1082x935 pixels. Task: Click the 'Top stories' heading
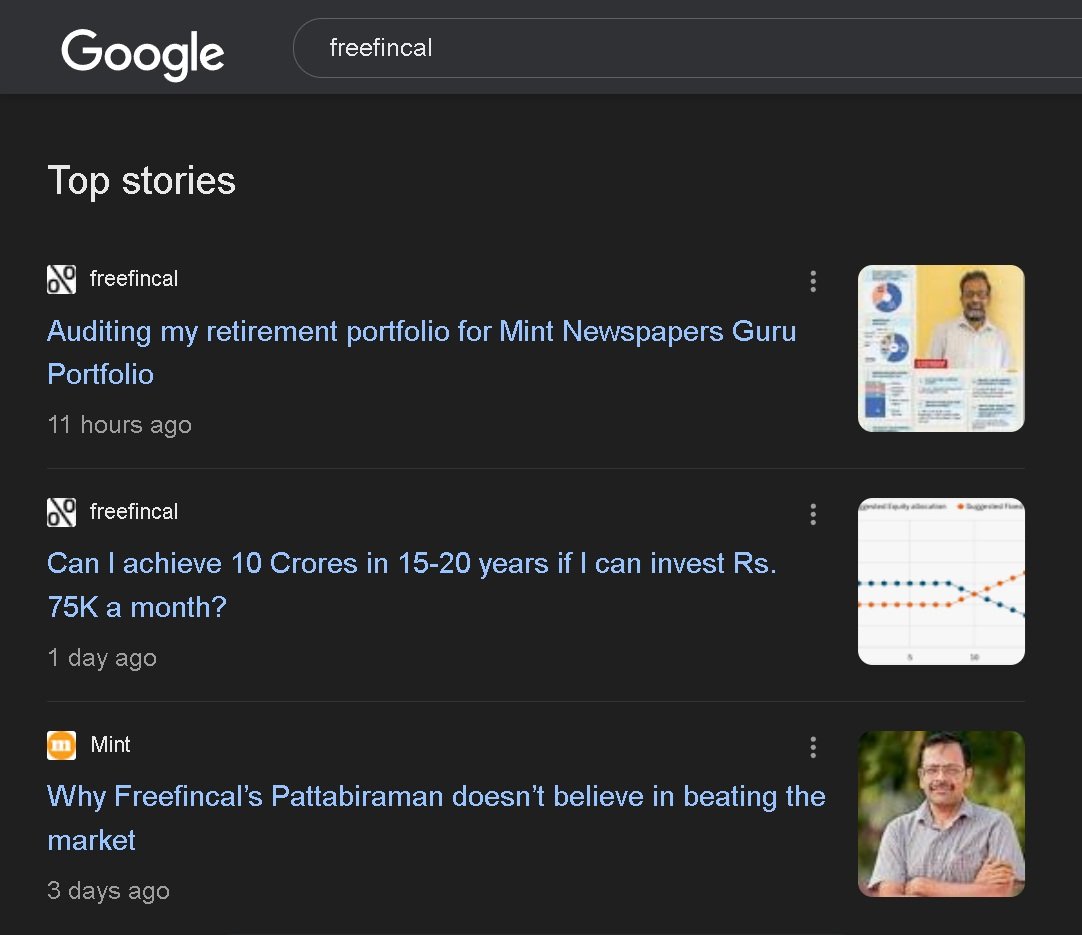141,181
